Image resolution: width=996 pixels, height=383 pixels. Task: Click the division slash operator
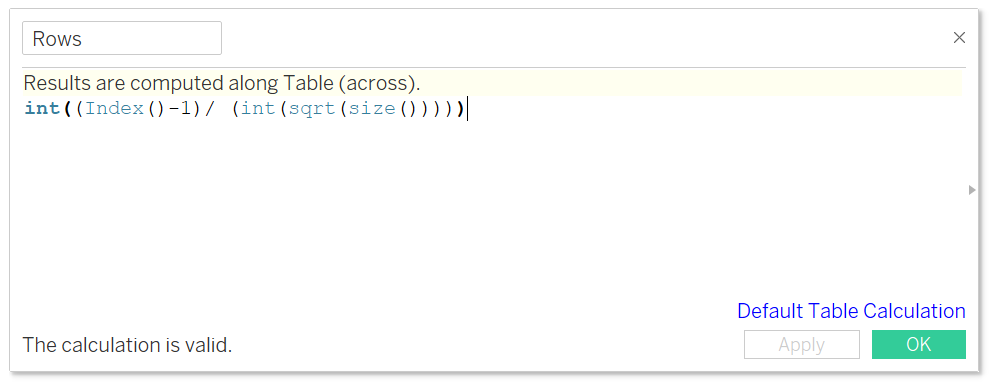(210, 109)
